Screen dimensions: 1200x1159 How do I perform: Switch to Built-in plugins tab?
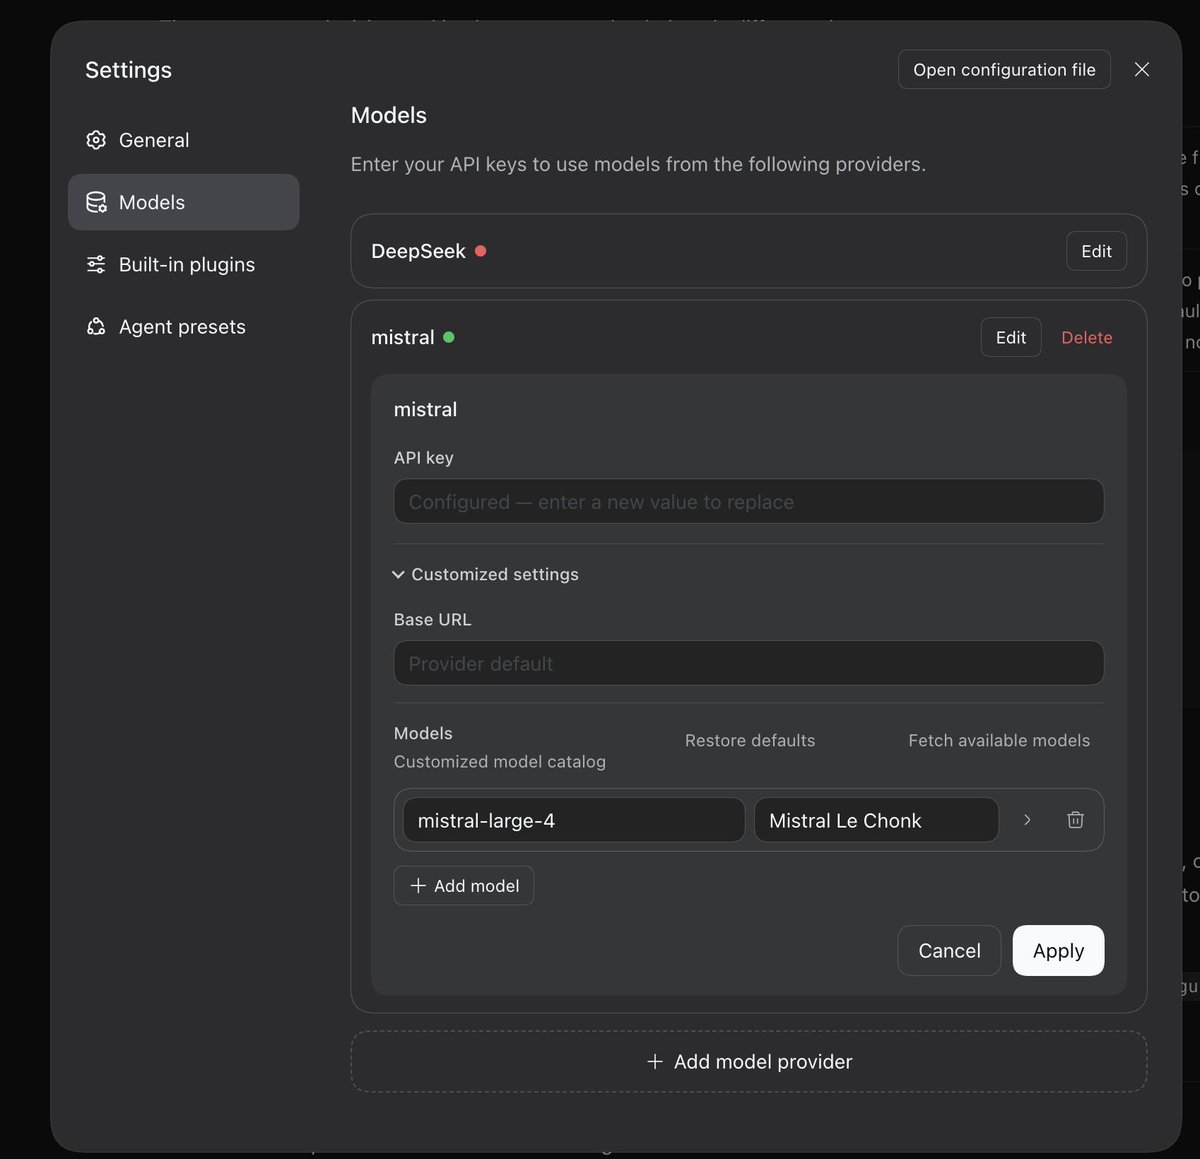pos(184,264)
